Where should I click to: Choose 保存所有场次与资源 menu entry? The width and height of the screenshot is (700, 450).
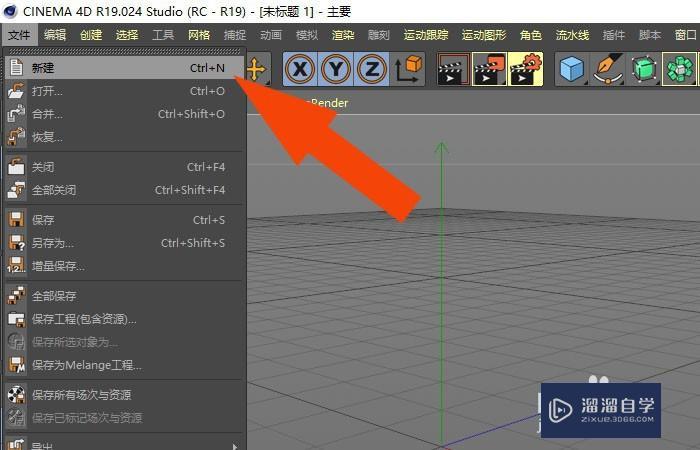coord(125,395)
